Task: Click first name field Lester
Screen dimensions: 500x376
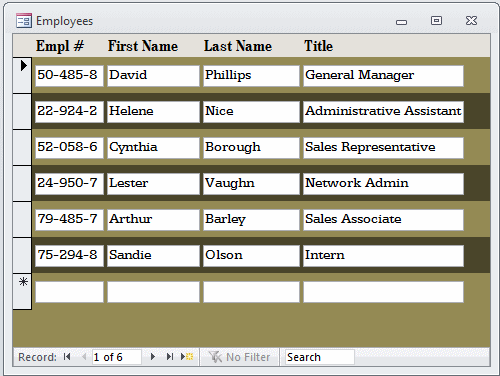Action: 153,184
